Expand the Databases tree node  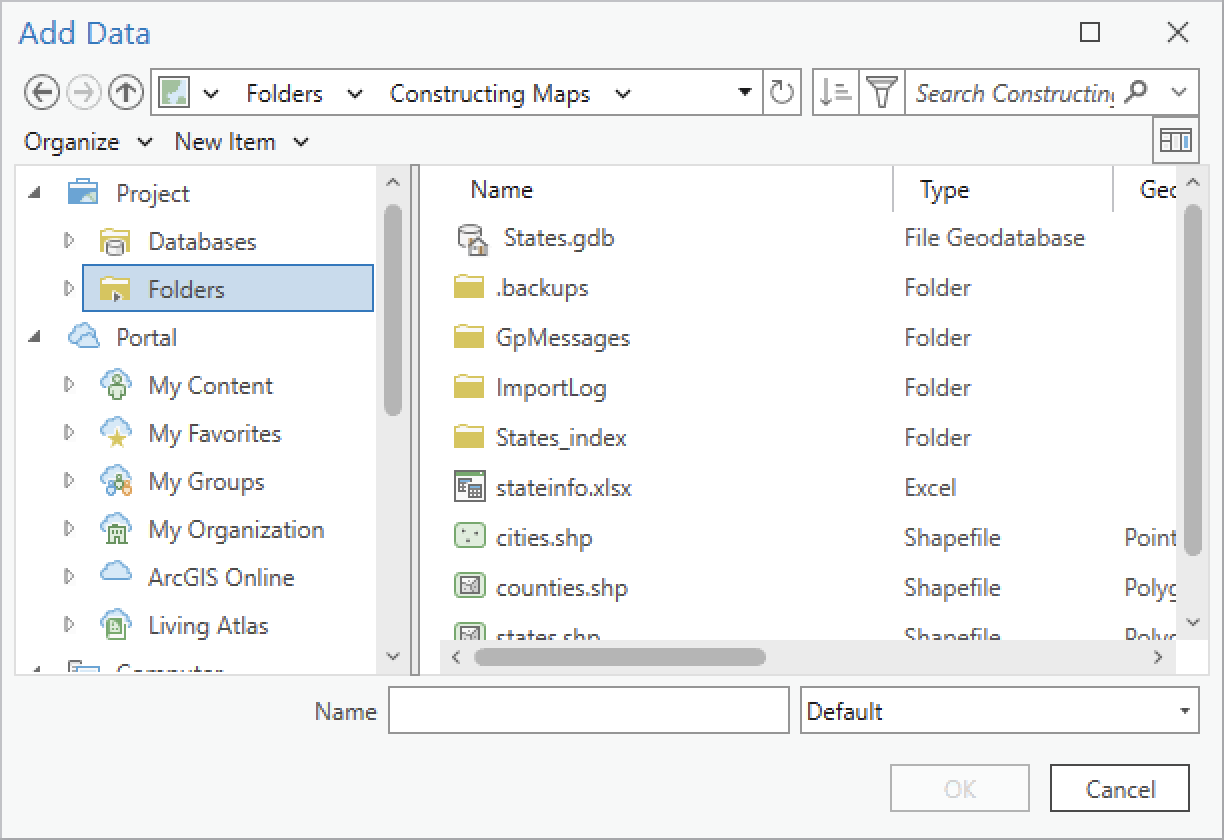(70, 241)
